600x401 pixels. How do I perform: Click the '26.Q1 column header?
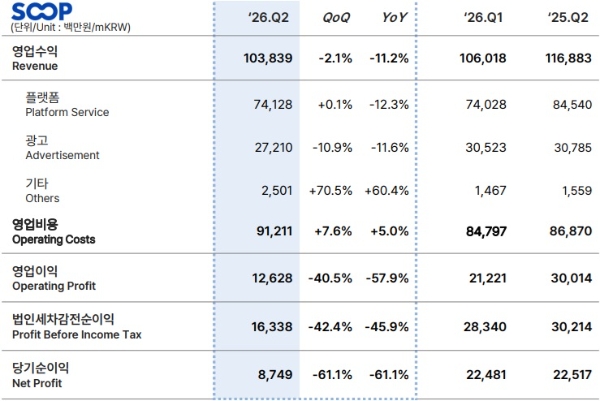pyautogui.click(x=483, y=17)
